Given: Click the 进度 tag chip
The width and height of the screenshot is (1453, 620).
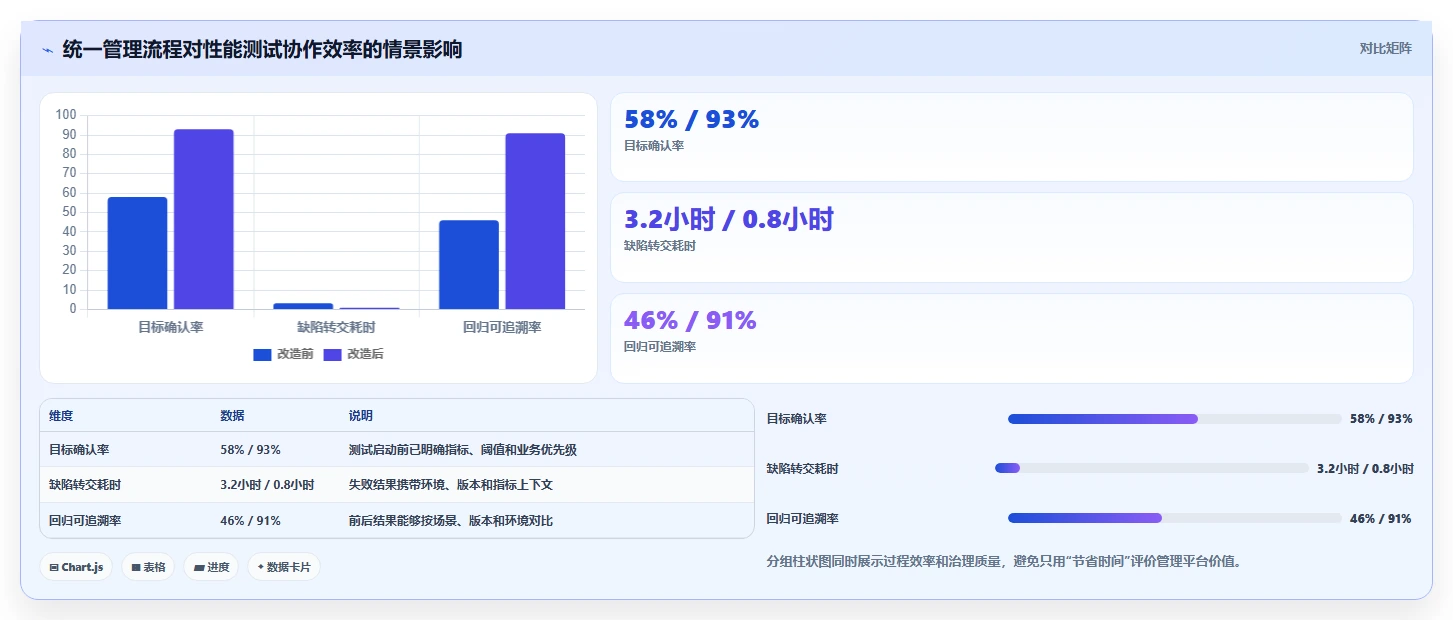Looking at the screenshot, I should [x=211, y=567].
